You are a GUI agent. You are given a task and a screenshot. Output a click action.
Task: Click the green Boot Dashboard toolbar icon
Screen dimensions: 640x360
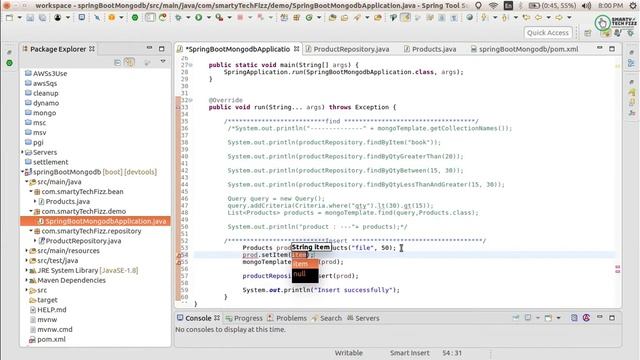135,18
